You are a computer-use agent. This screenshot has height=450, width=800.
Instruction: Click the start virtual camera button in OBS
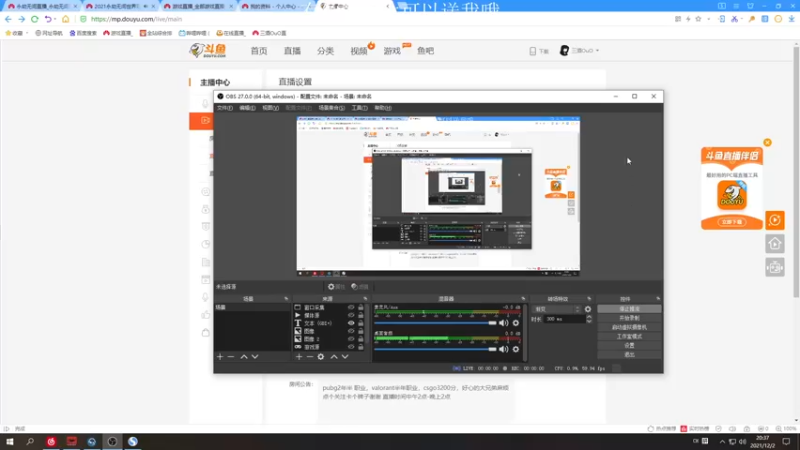pyautogui.click(x=629, y=327)
